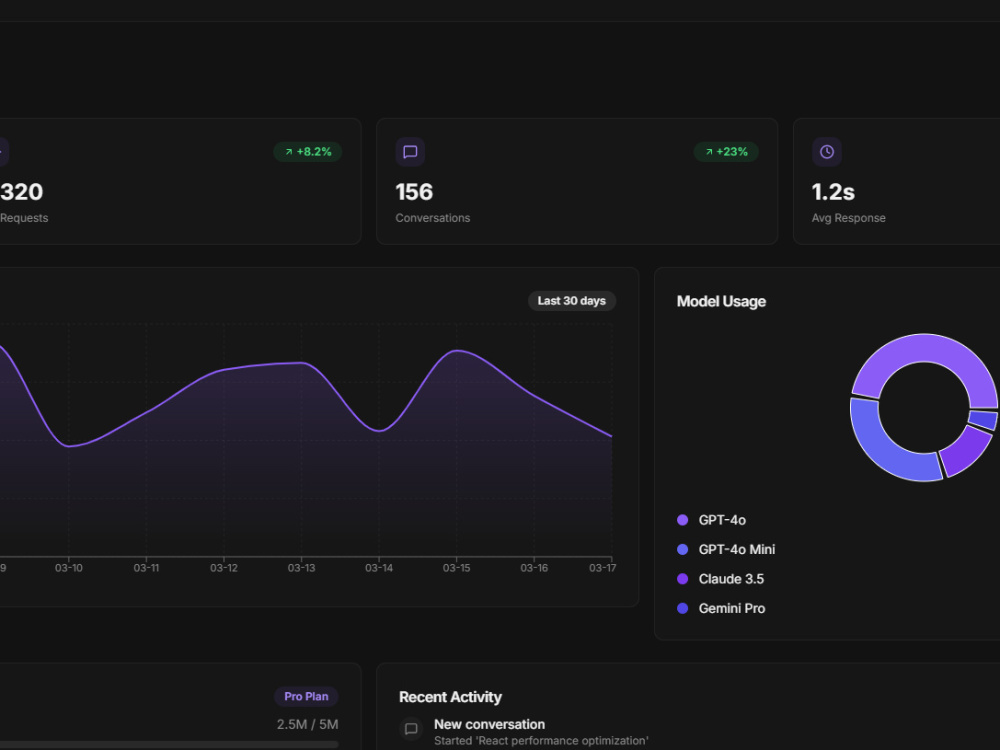Click the 03-13 axis label
This screenshot has width=1000, height=750.
pos(301,568)
